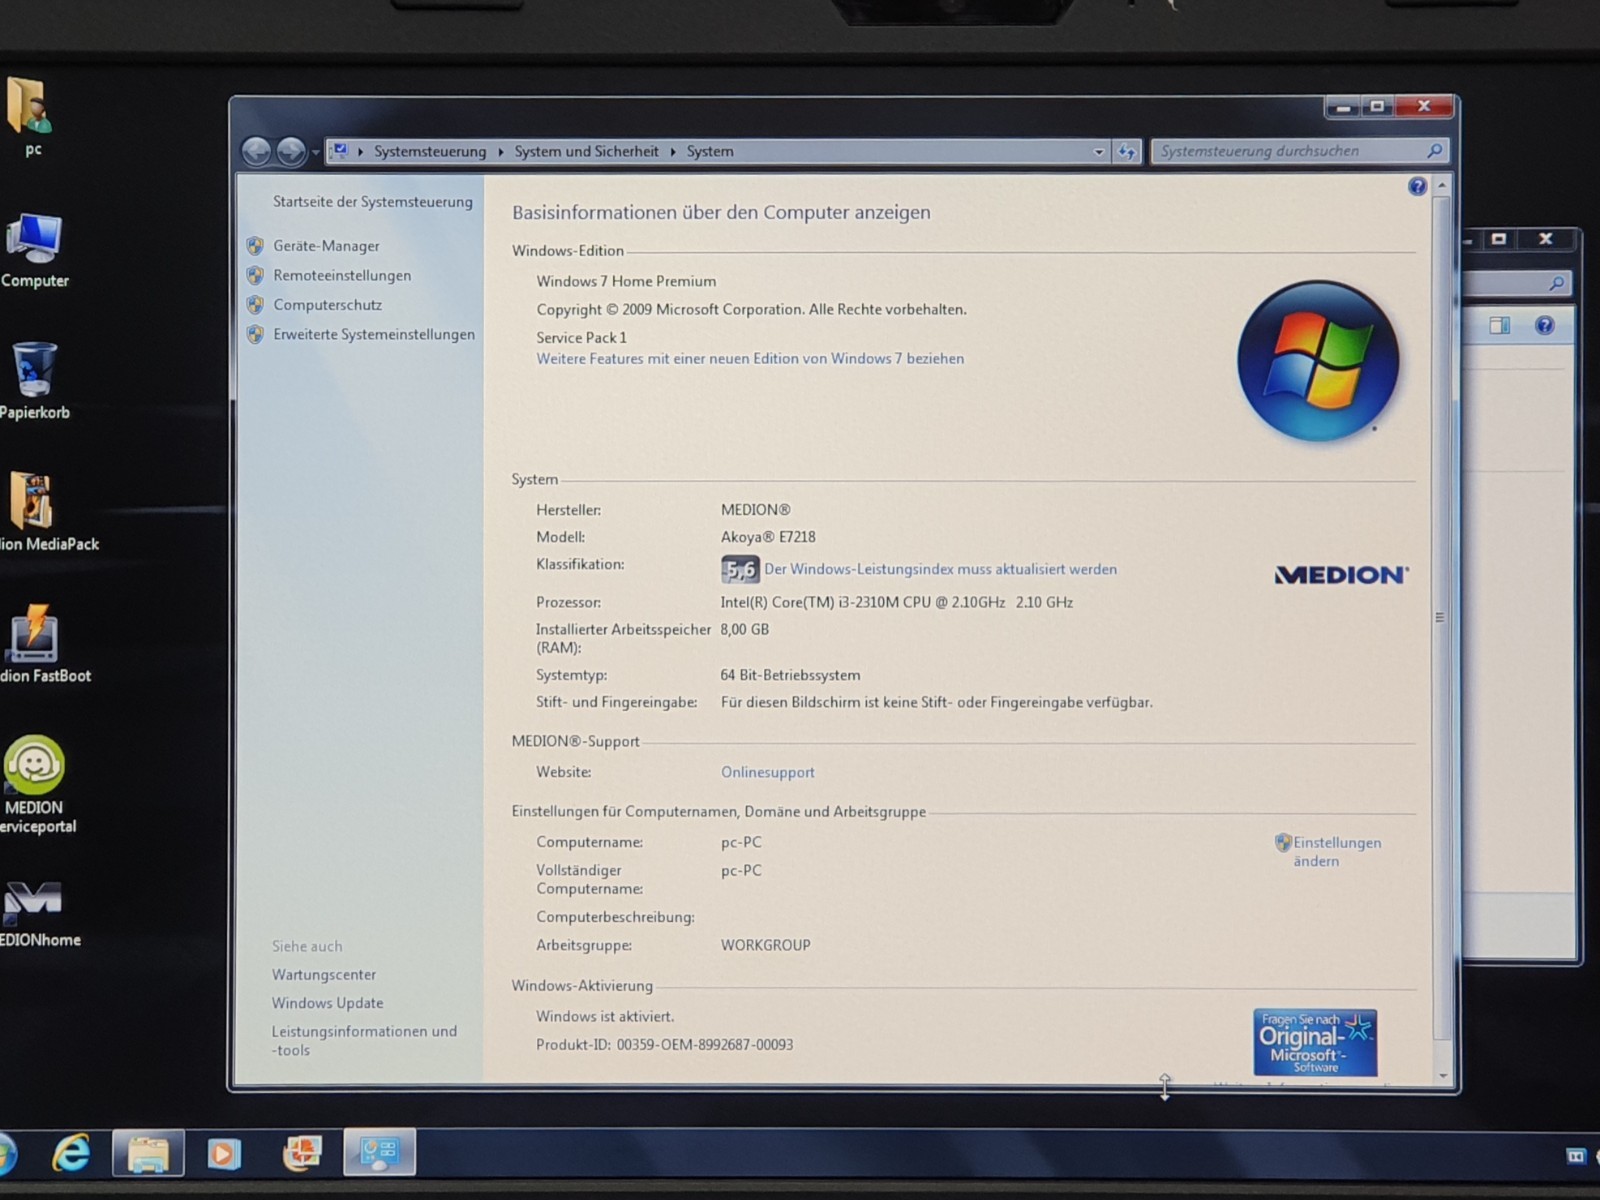Expand the arrow before Systemsteuerung breadcrumb
The image size is (1600, 1200).
tap(360, 152)
